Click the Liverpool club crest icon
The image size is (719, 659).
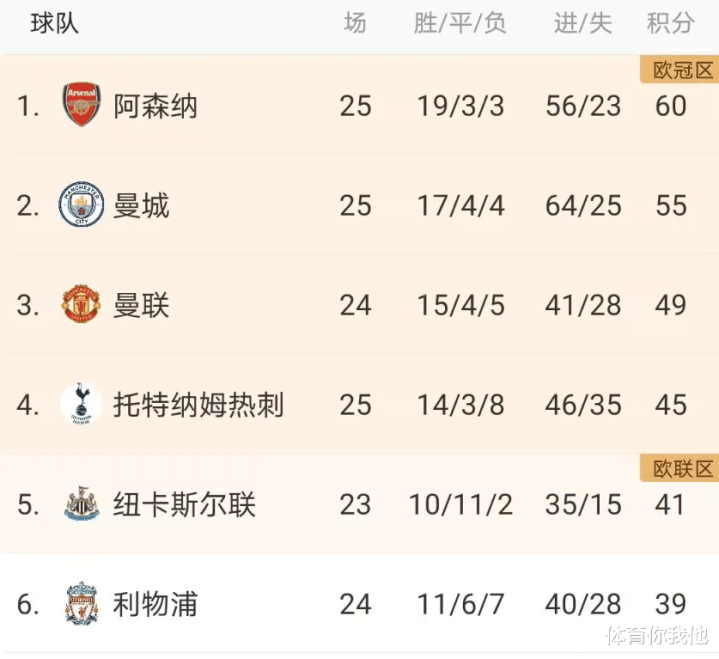click(x=81, y=604)
